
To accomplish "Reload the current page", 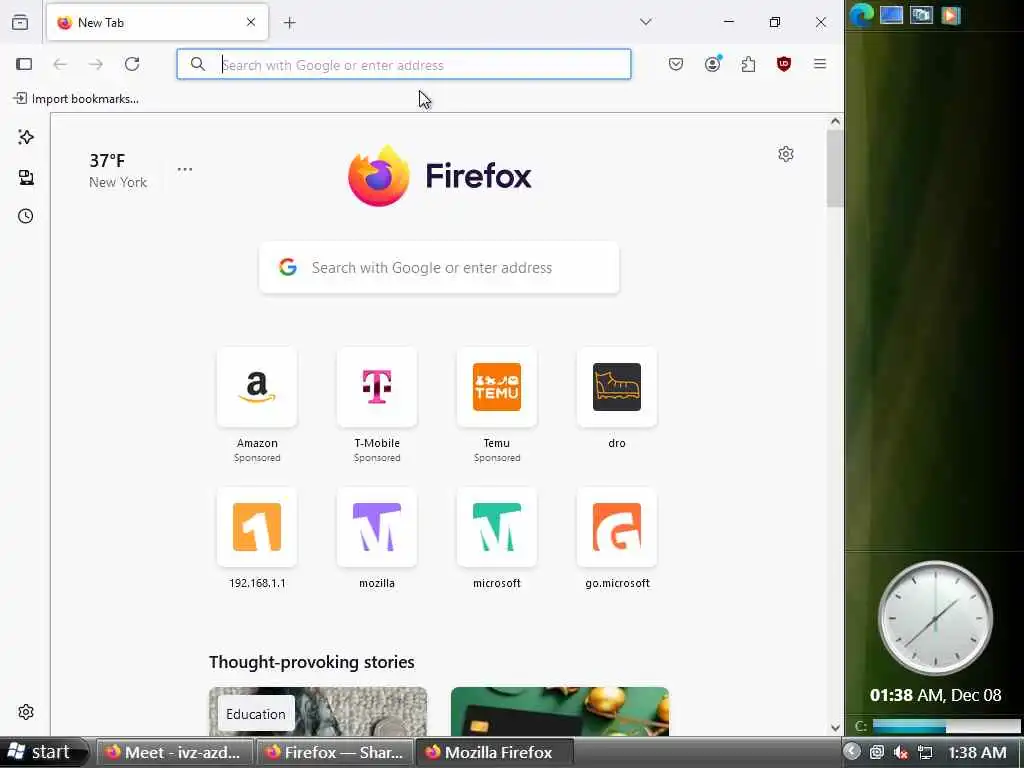I will pos(132,64).
